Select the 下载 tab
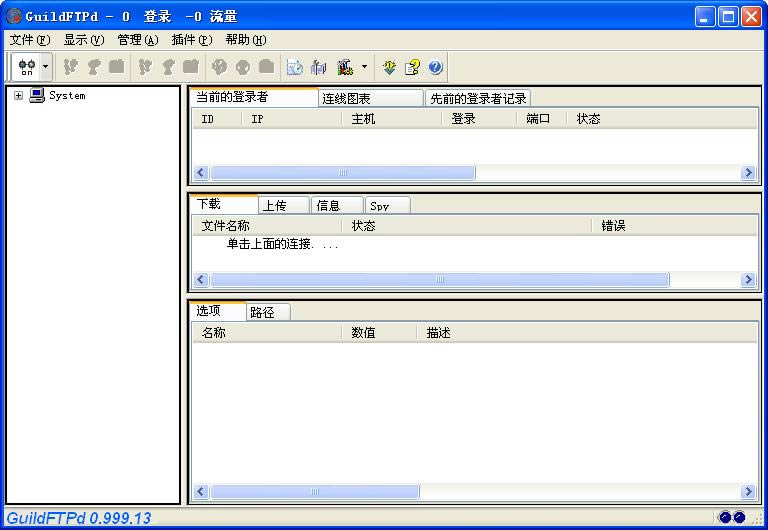768x530 pixels. 223,204
